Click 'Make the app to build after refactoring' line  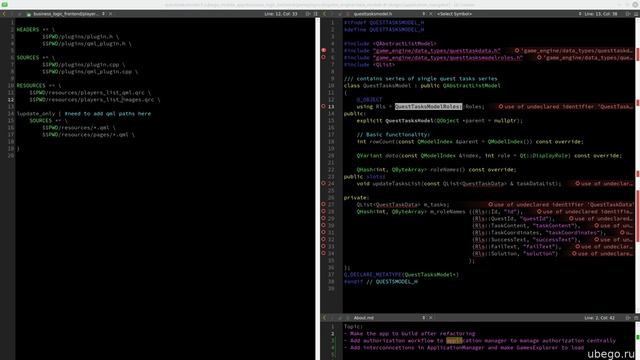tap(409, 333)
